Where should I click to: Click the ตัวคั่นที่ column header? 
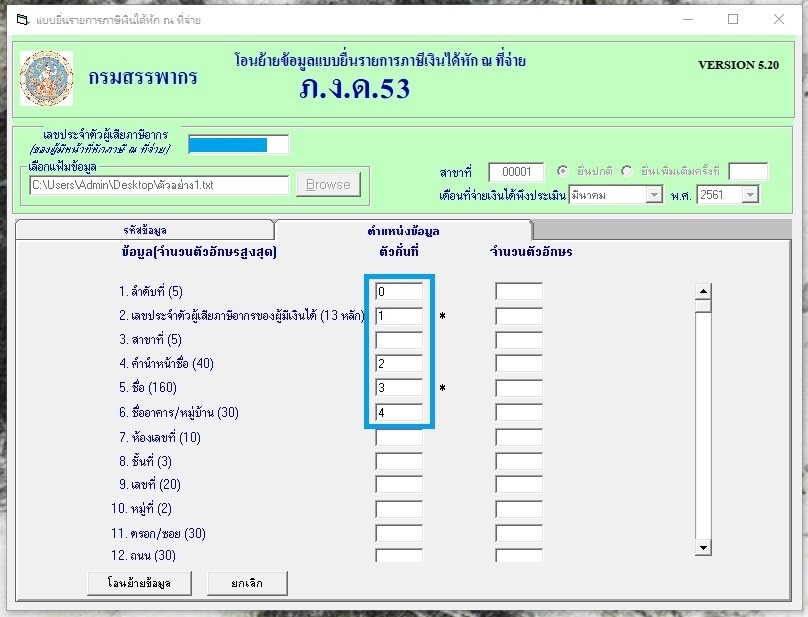click(399, 252)
